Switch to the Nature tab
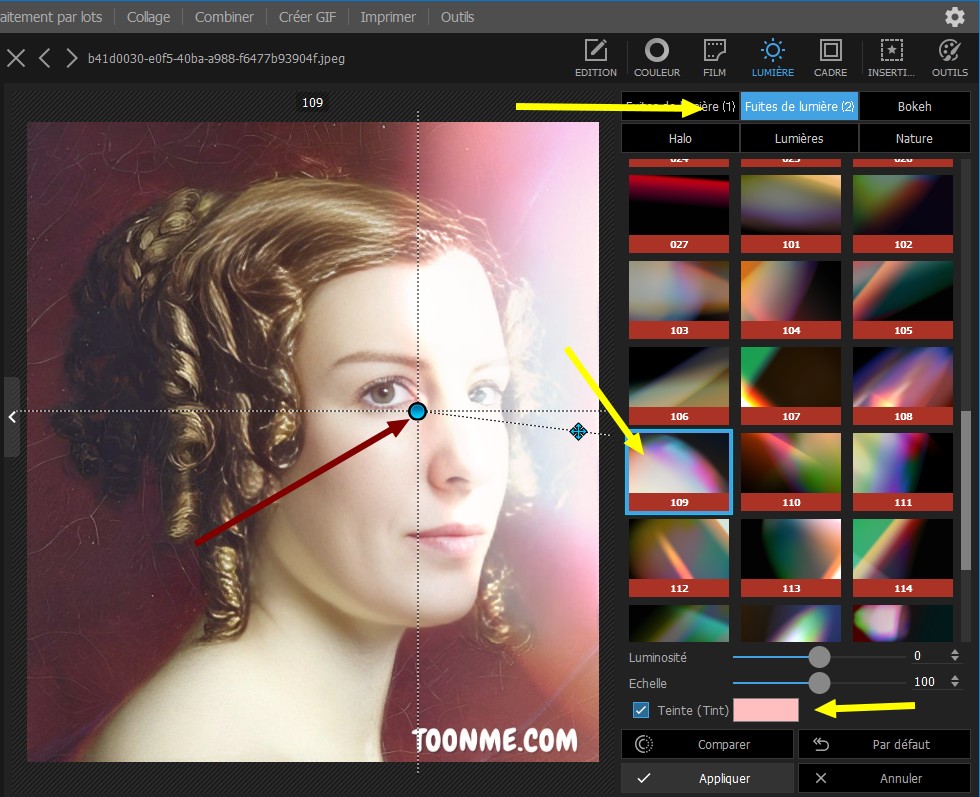 pos(914,138)
